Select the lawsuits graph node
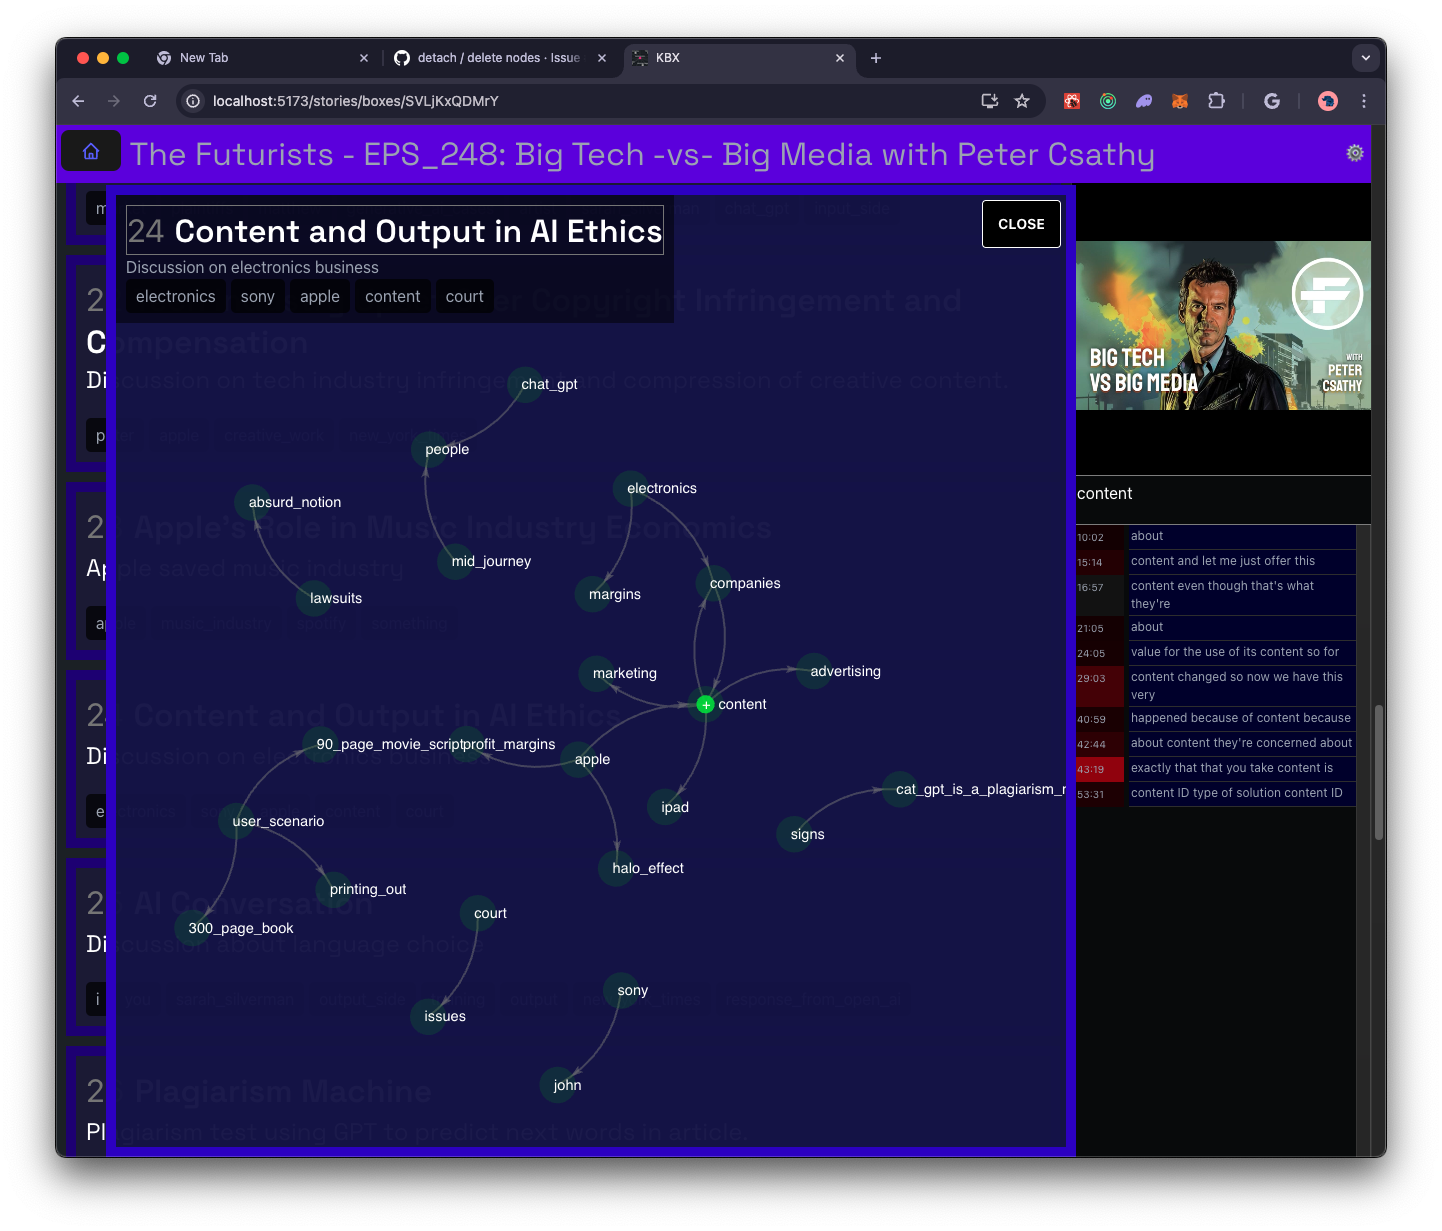 click(314, 598)
